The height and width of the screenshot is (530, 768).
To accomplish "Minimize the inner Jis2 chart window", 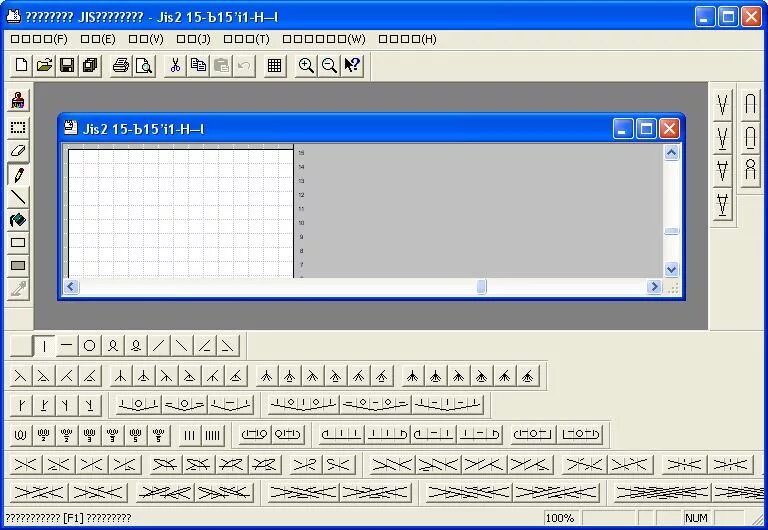I will click(623, 129).
